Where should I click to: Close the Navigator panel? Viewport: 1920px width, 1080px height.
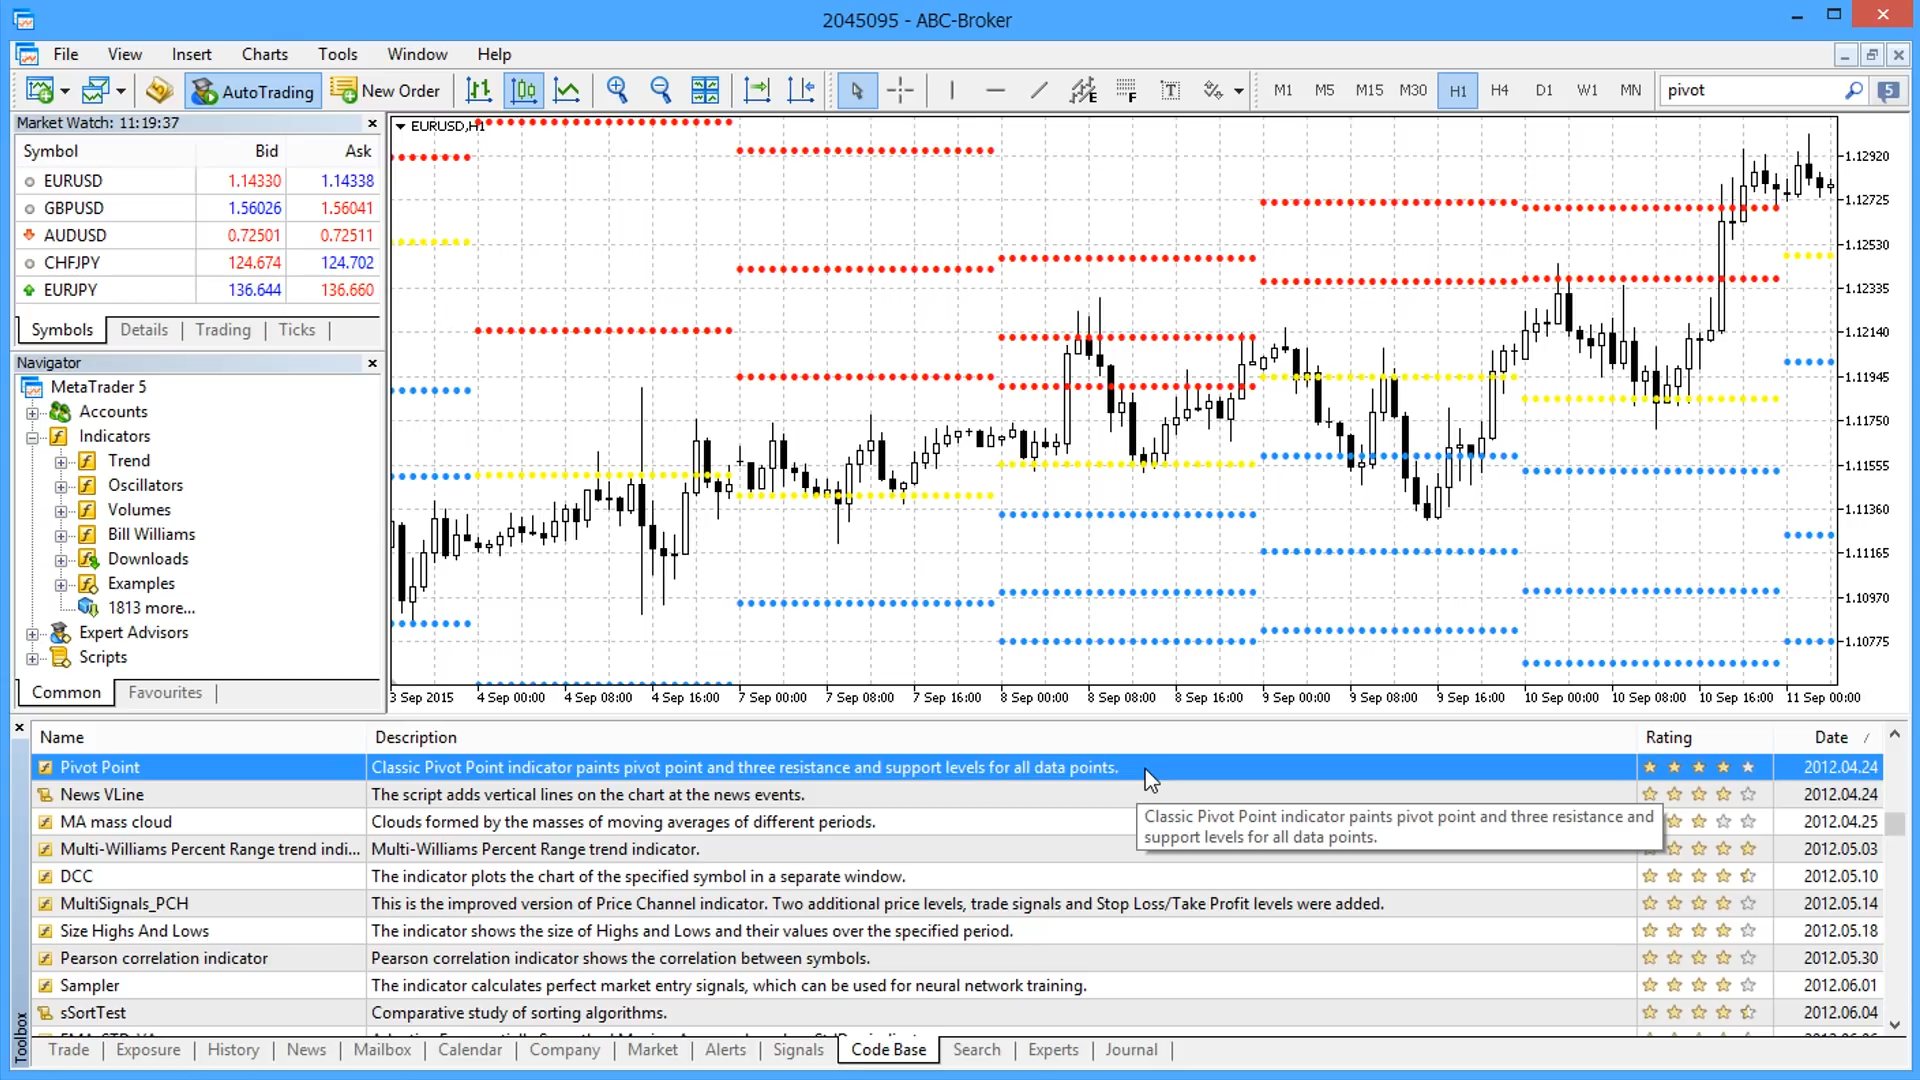click(372, 363)
